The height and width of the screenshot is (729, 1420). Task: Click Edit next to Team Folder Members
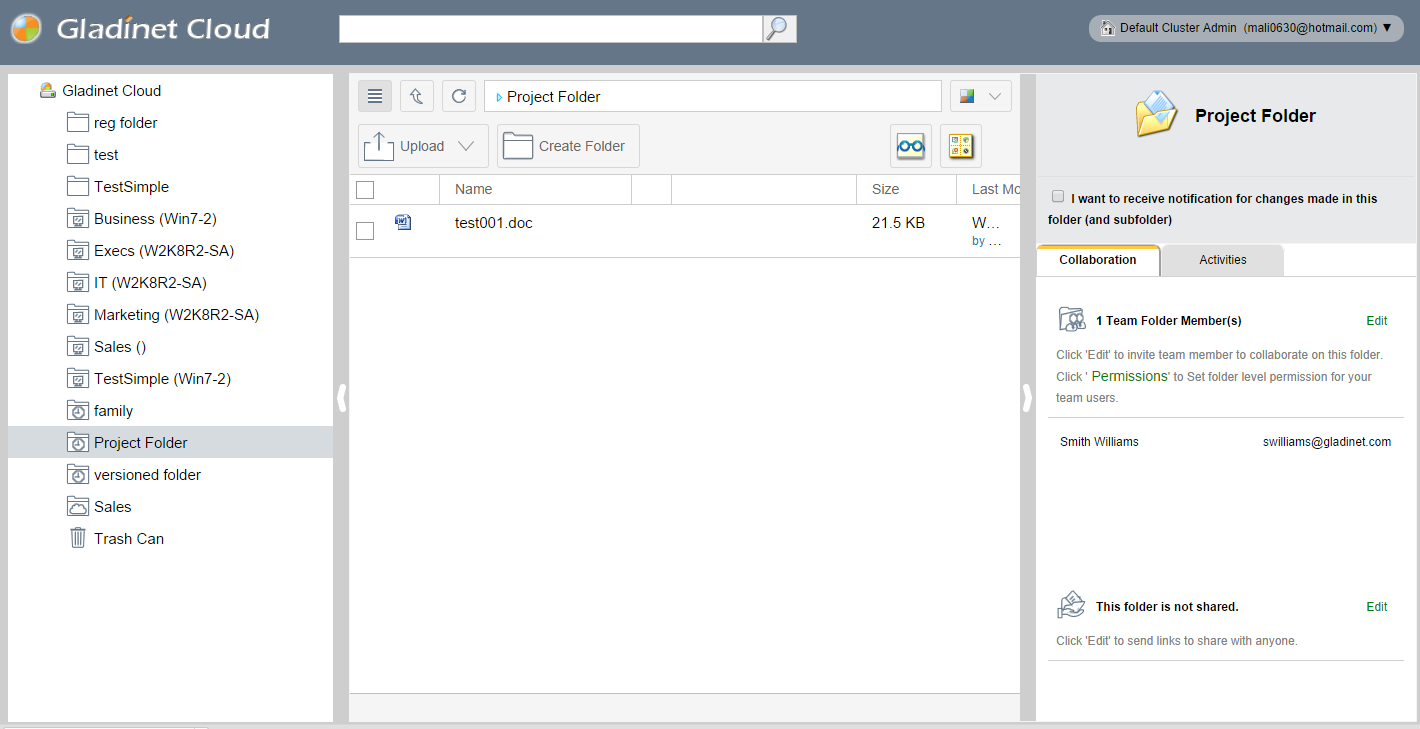pos(1377,321)
